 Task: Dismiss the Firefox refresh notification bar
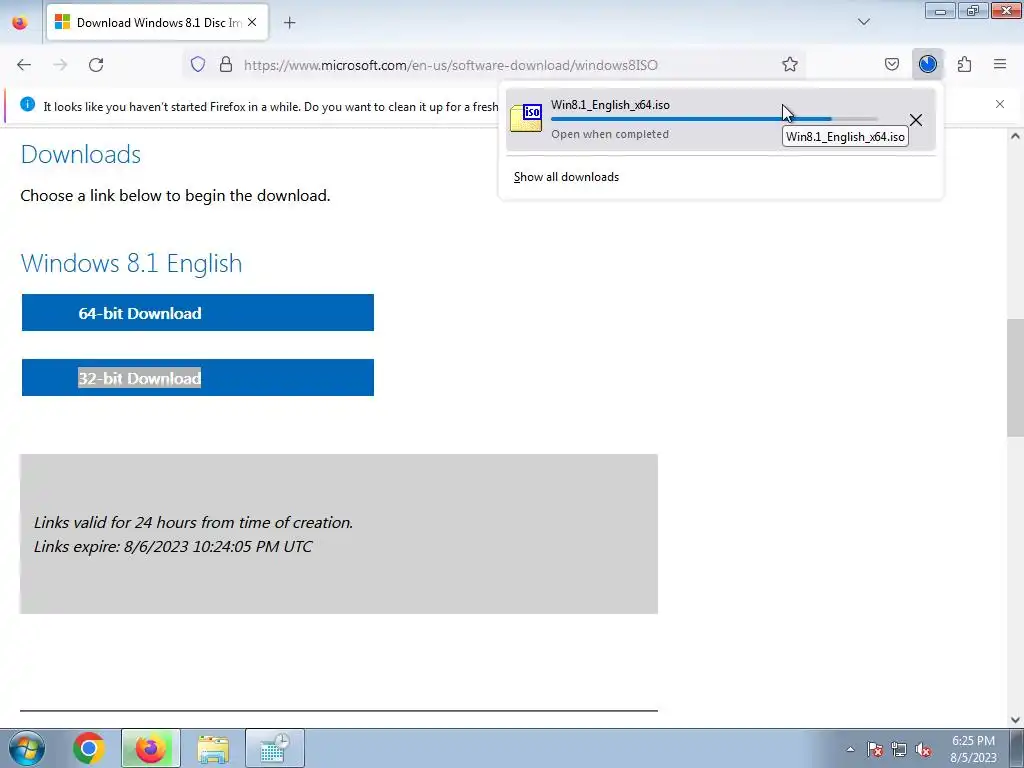point(999,104)
